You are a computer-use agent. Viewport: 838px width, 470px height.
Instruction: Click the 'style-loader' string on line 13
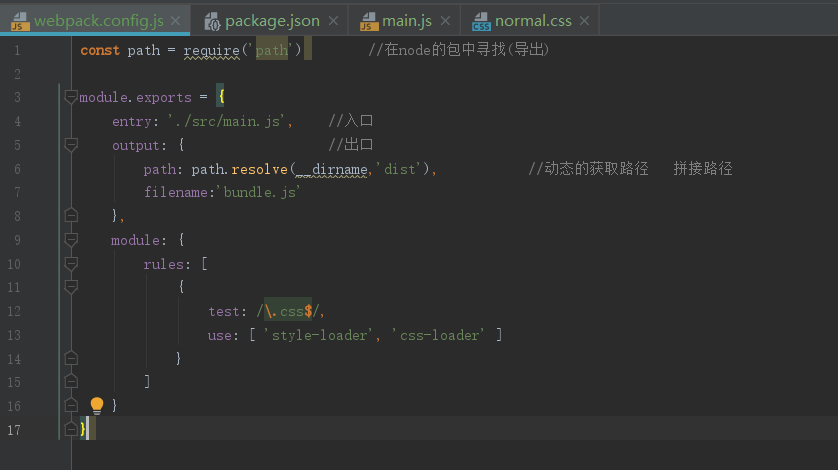[x=319, y=335]
